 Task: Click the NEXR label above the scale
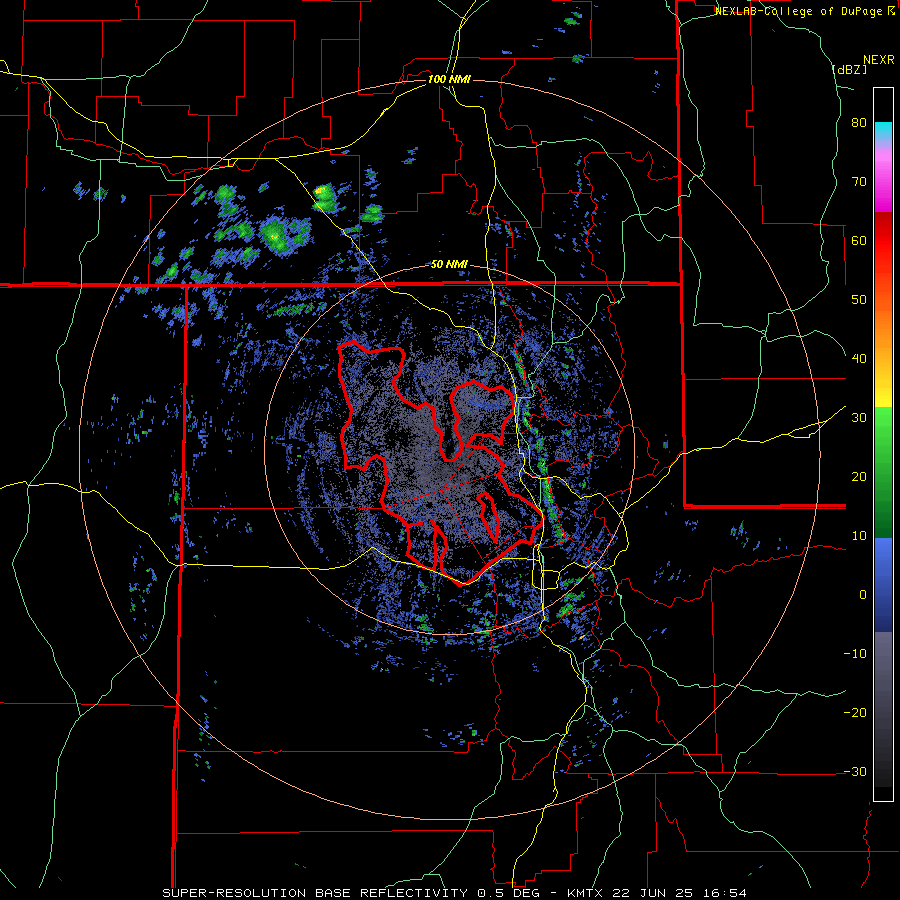pos(878,60)
